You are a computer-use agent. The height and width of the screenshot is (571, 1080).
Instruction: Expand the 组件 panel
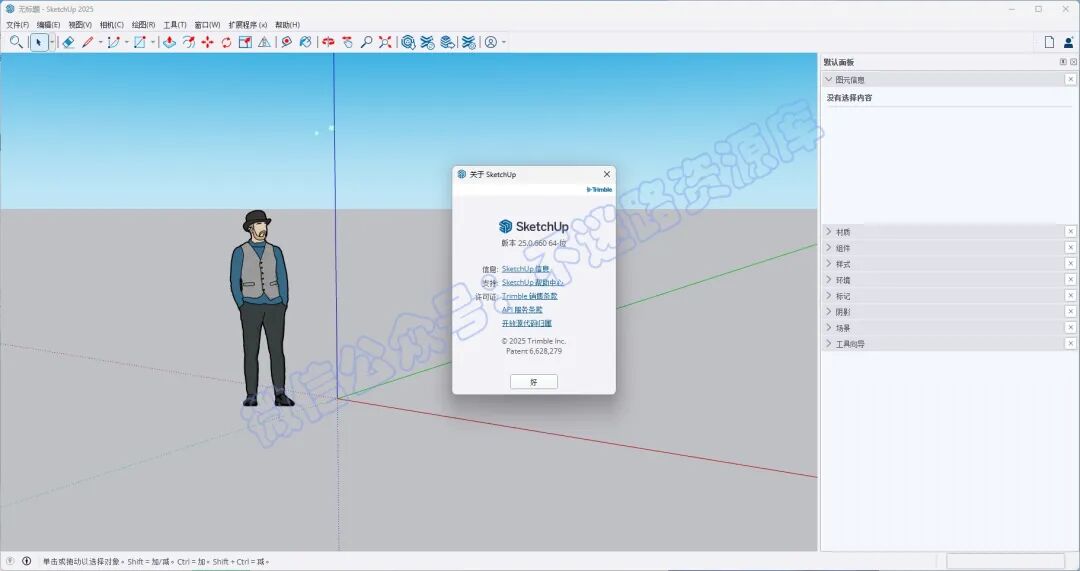click(x=829, y=248)
